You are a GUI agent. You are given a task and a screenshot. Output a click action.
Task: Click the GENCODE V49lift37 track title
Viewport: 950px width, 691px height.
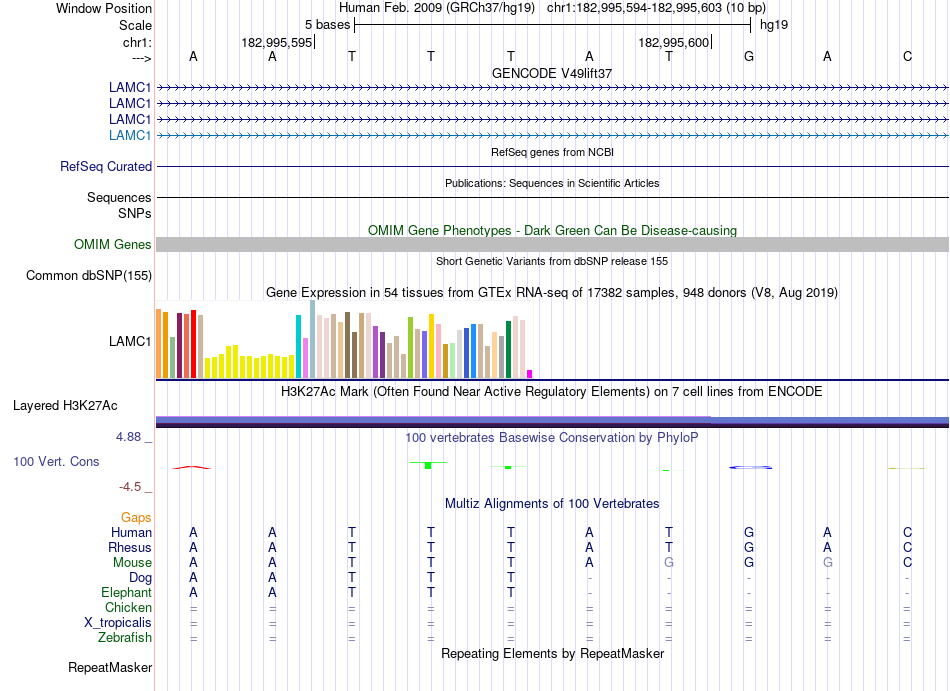(x=552, y=73)
